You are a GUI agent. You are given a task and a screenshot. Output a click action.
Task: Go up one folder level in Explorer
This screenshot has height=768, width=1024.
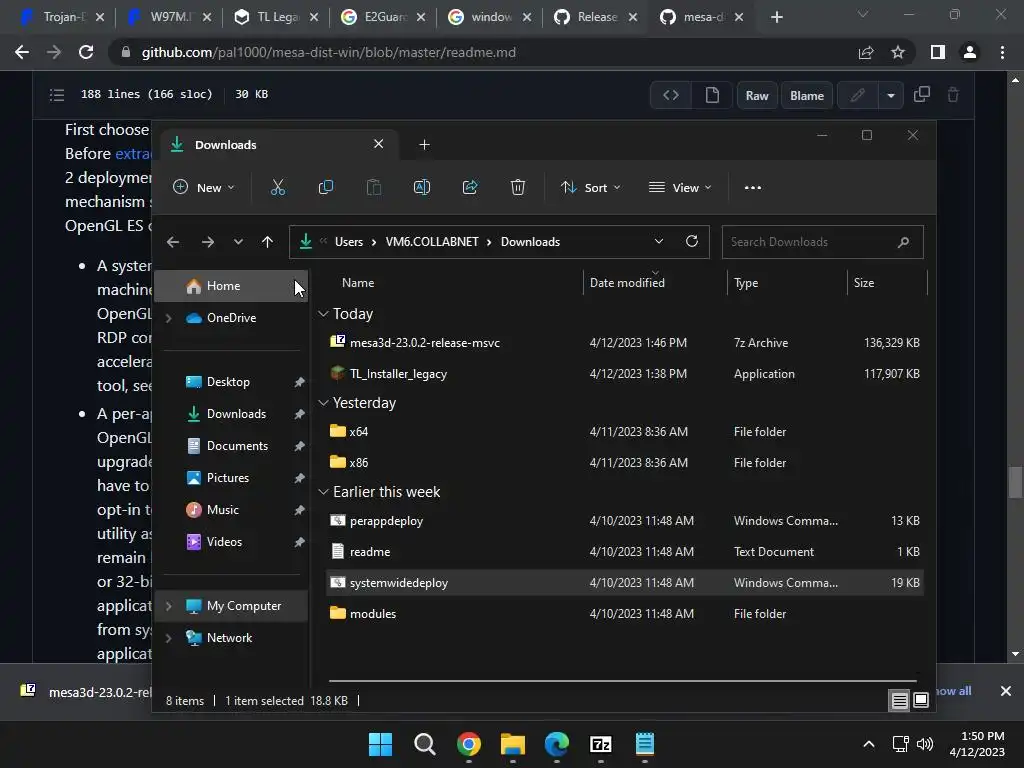tap(267, 242)
